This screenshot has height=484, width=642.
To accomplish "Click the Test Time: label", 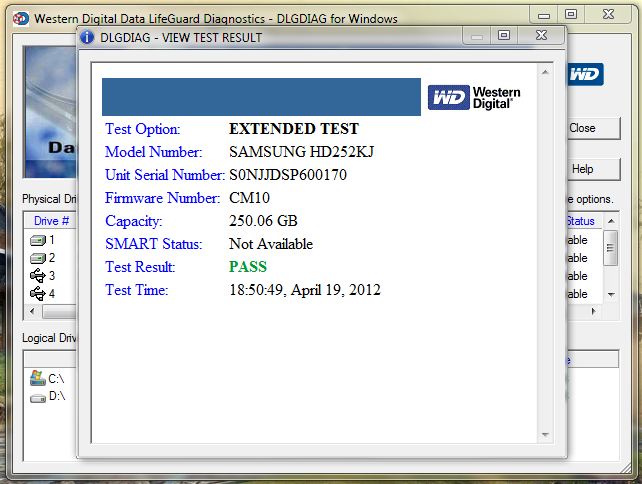I will [x=137, y=290].
